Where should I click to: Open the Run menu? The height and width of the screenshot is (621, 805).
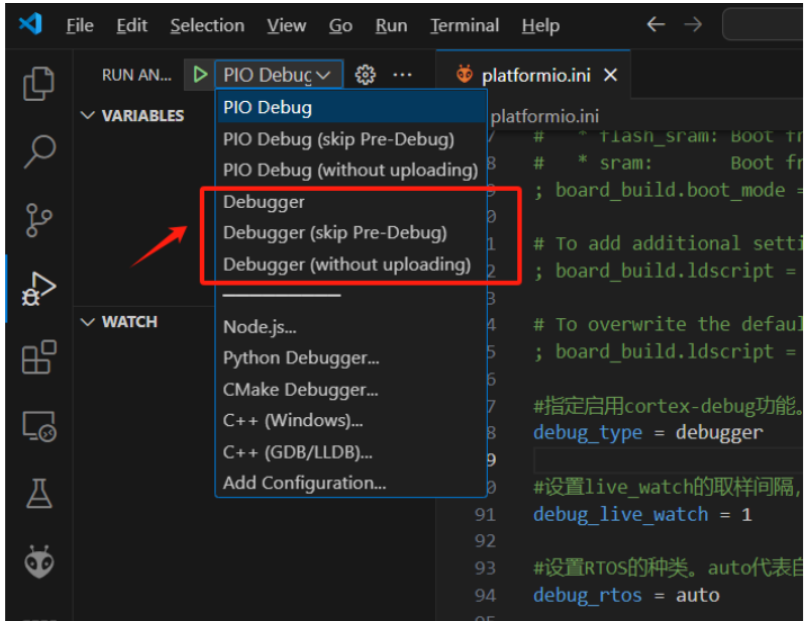coord(391,25)
